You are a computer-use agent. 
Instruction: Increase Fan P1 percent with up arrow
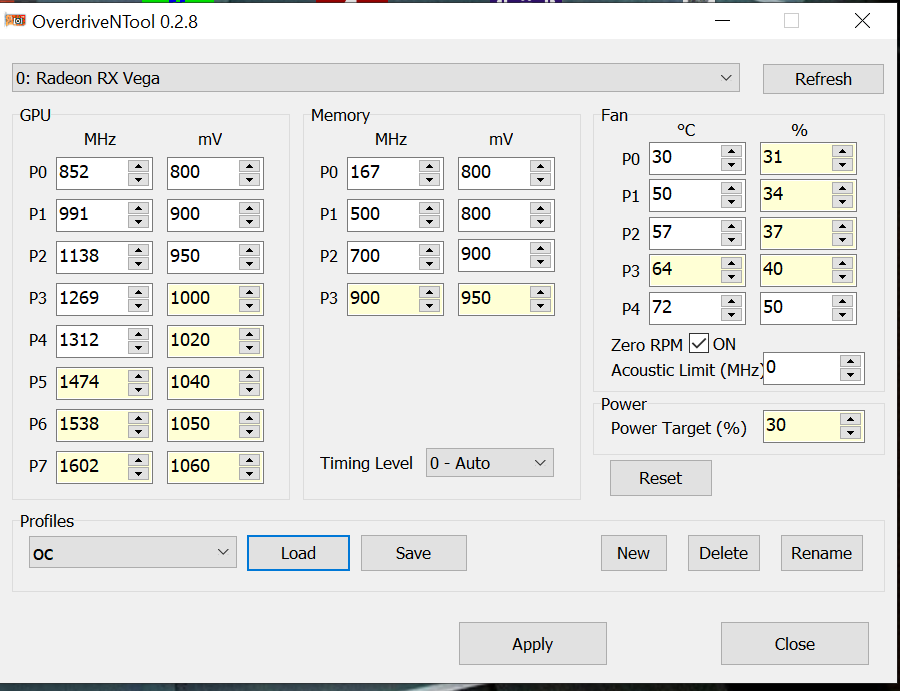tap(842, 188)
